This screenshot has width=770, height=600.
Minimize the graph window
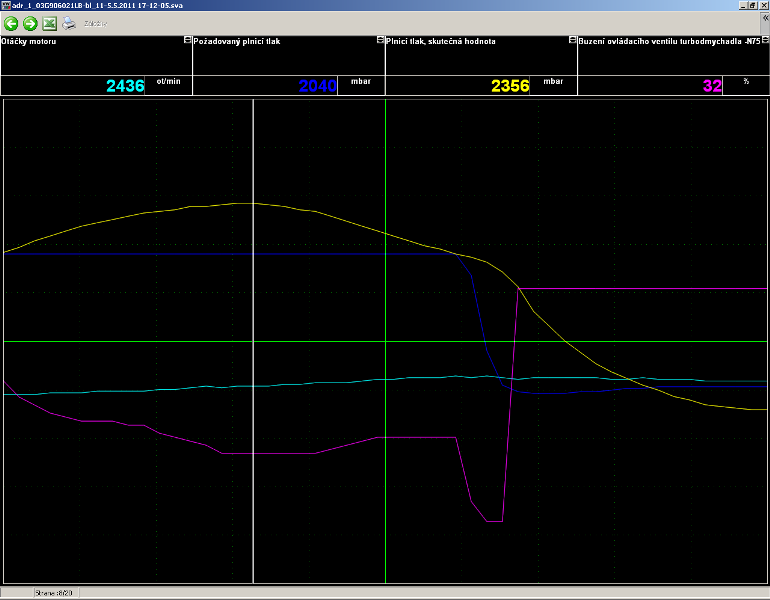click(x=743, y=5)
